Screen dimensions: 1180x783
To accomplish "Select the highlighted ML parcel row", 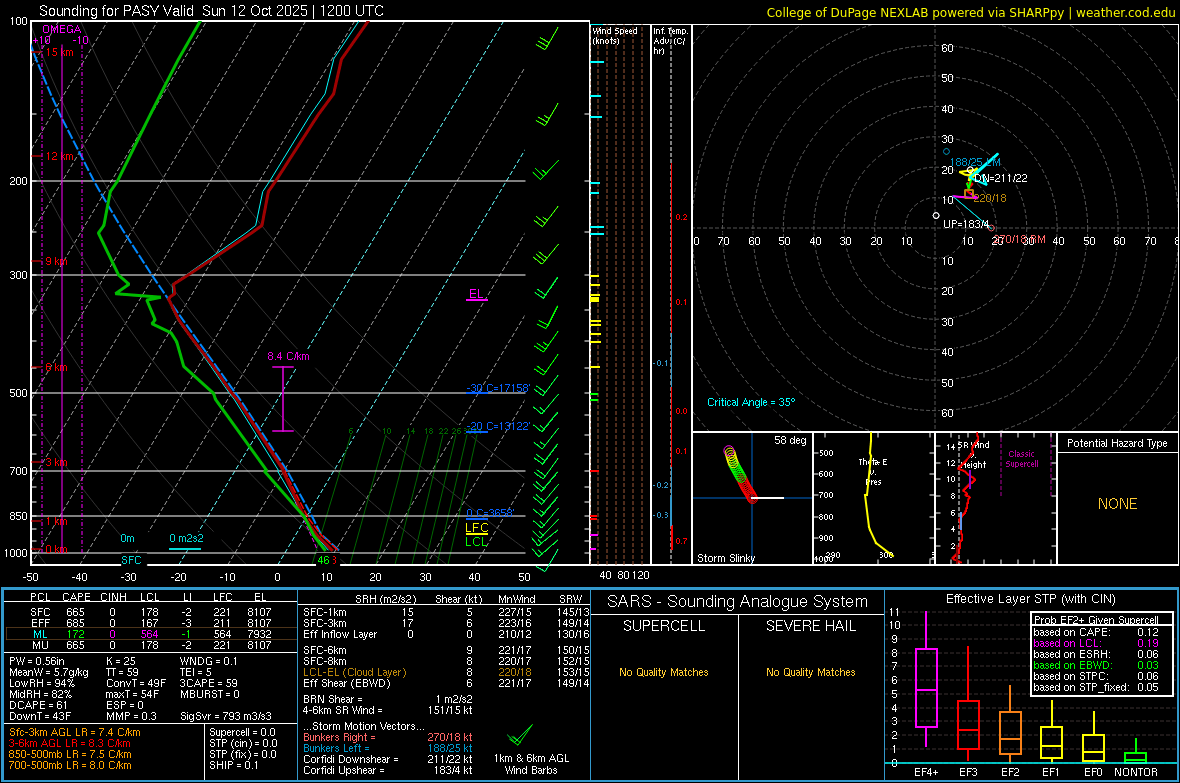I will [151, 634].
